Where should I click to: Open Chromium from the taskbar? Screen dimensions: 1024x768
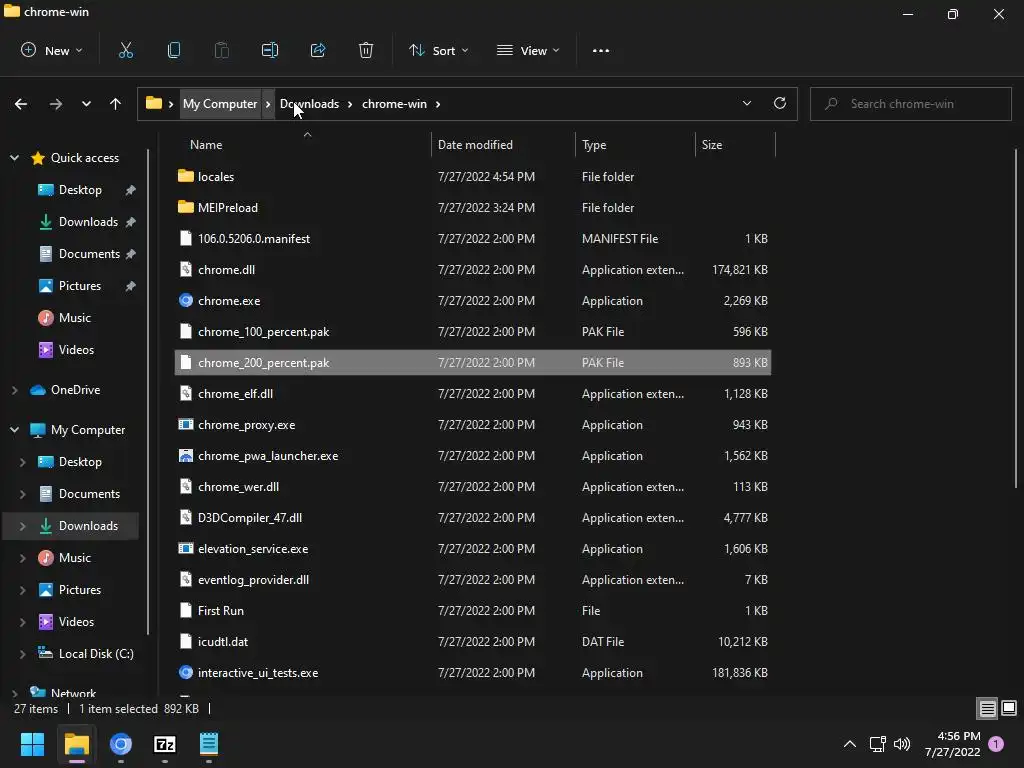[x=121, y=744]
